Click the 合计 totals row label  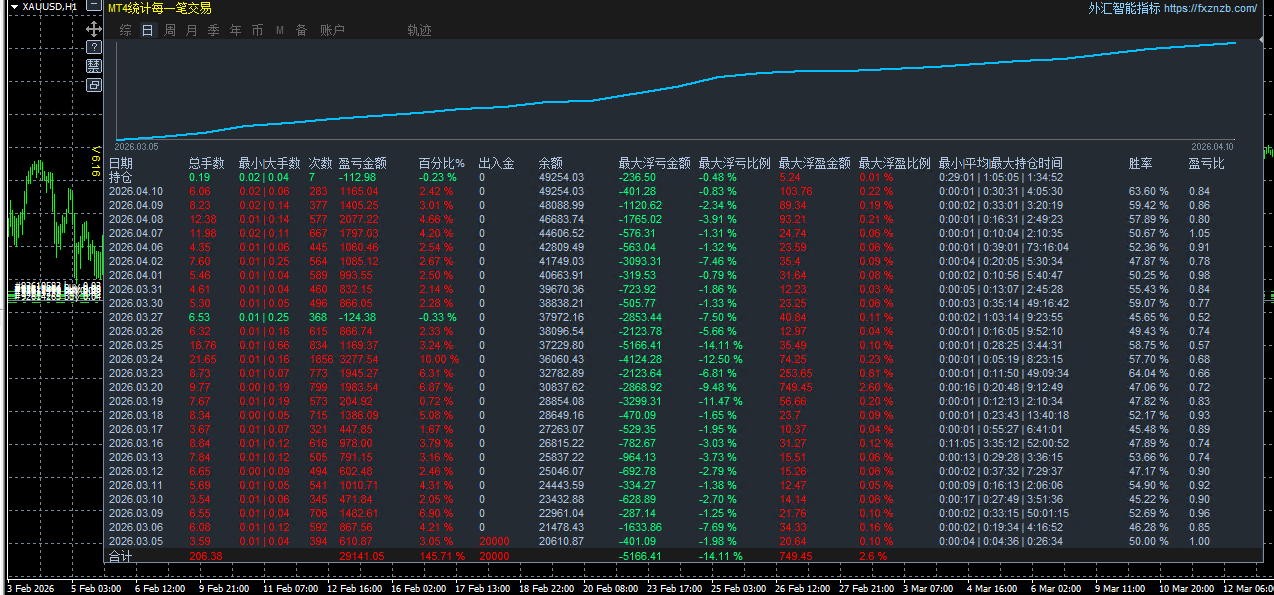click(120, 555)
